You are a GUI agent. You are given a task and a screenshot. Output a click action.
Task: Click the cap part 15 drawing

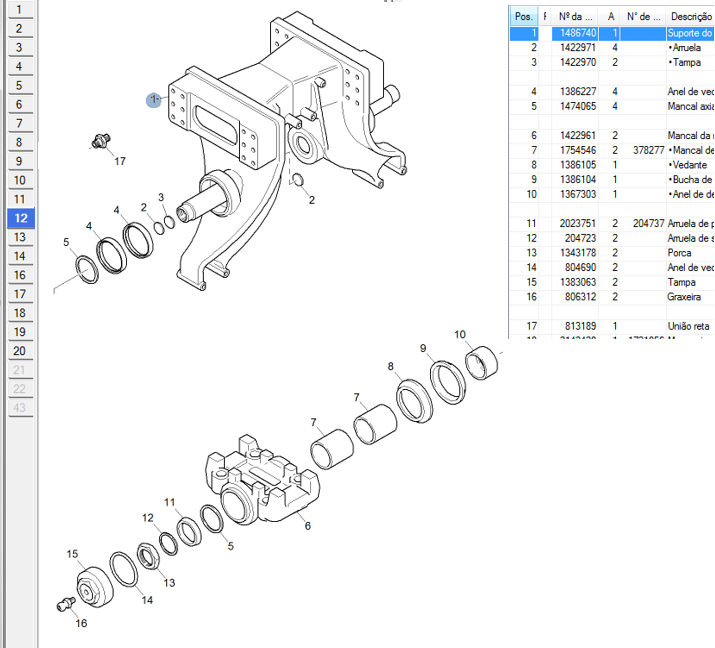click(96, 585)
